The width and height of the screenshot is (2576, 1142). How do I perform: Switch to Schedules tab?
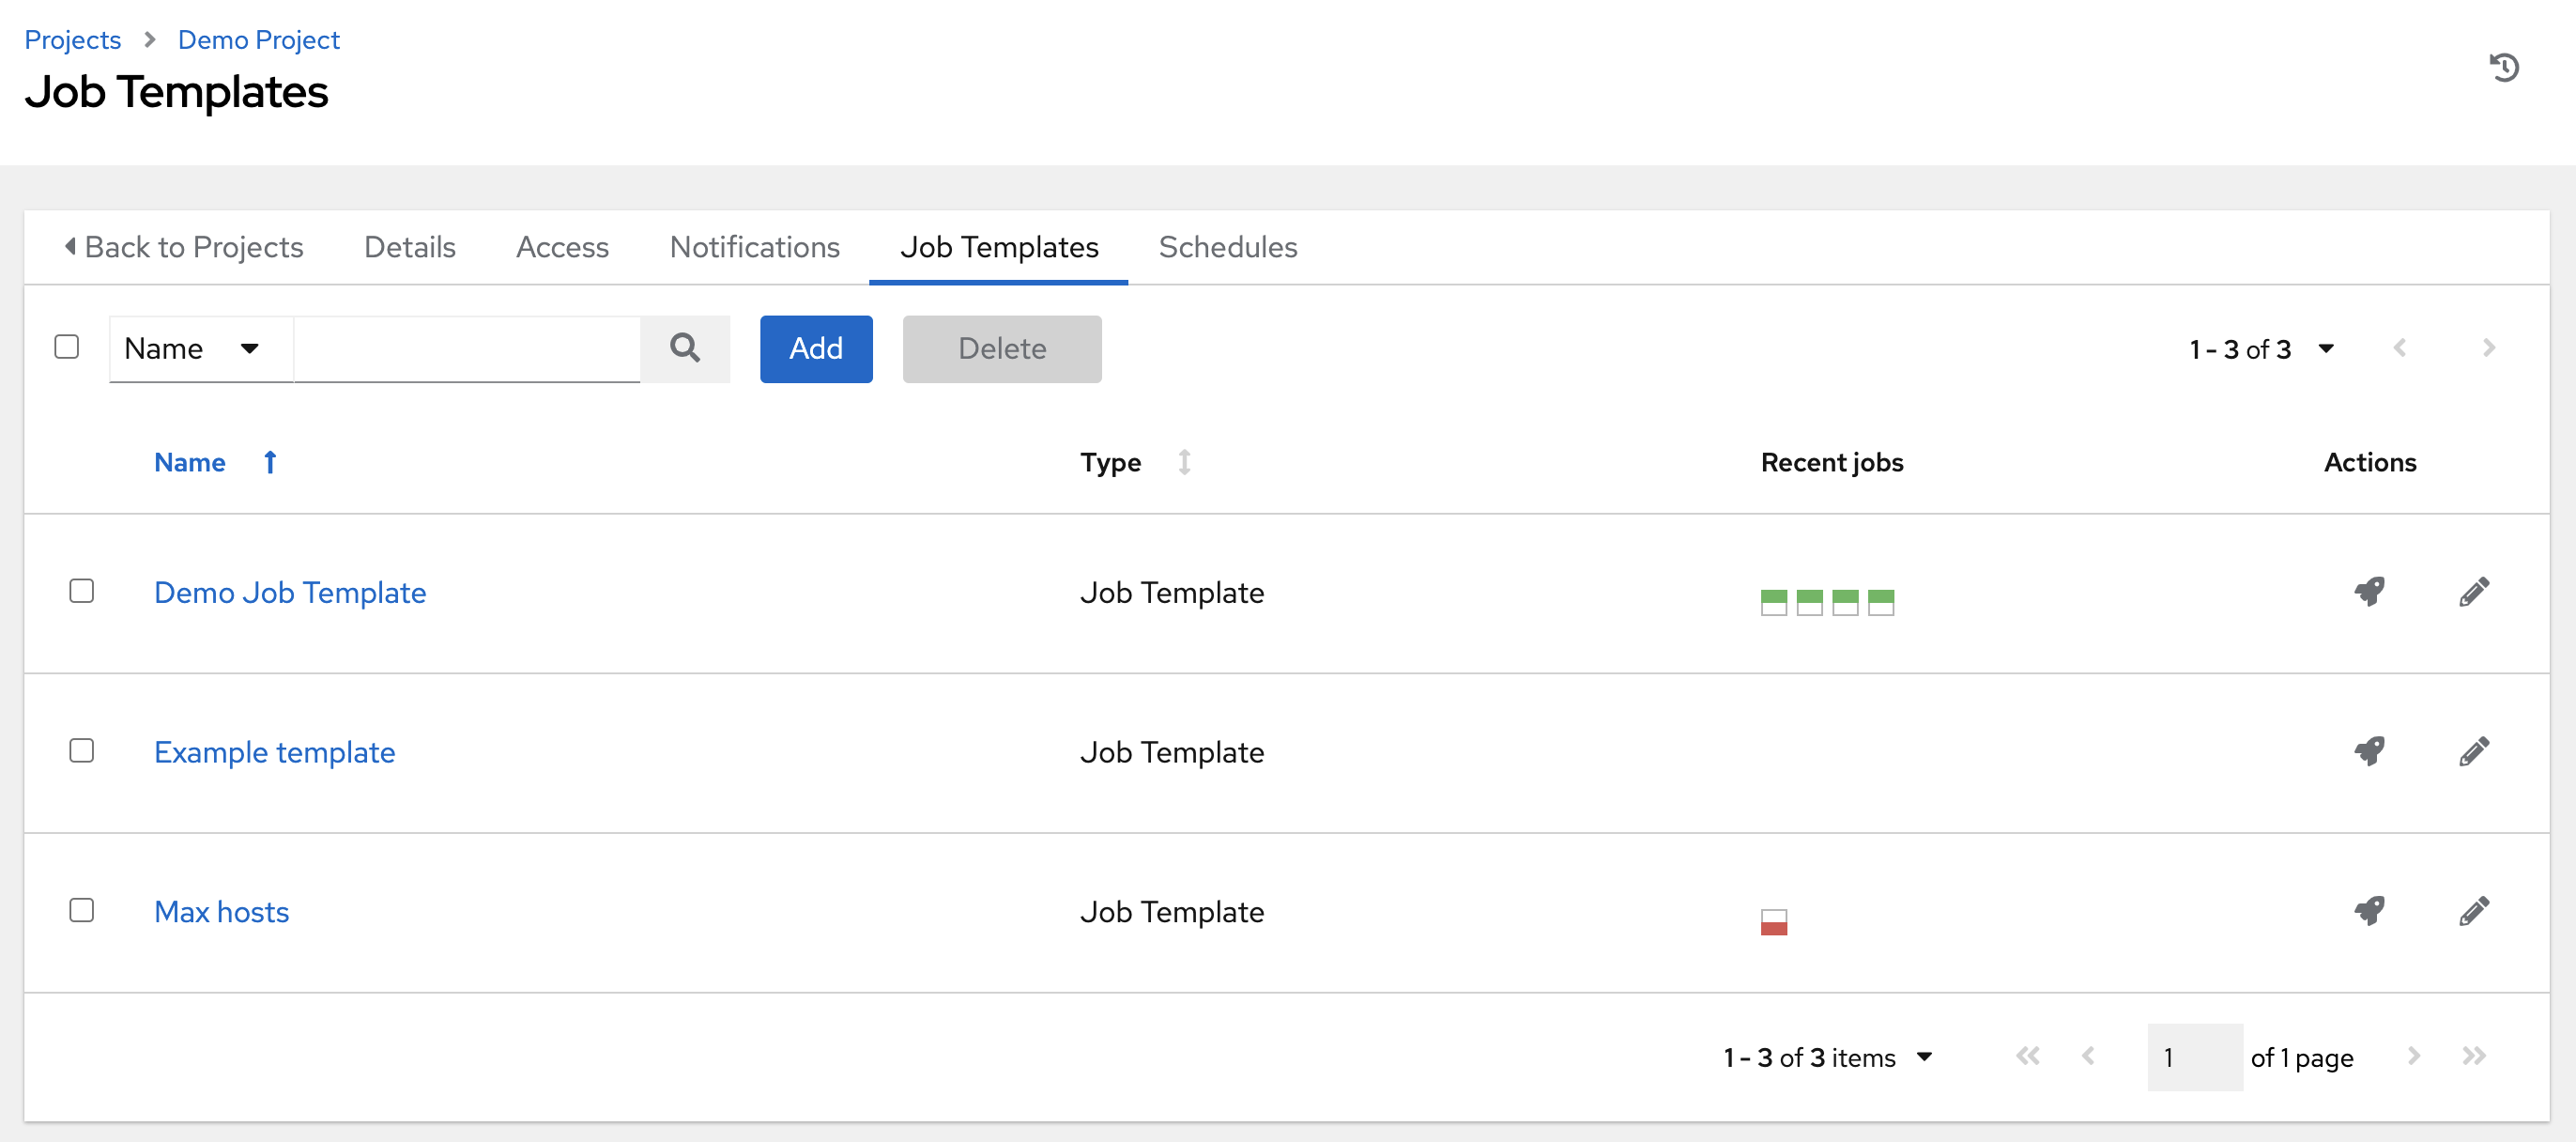point(1229,248)
